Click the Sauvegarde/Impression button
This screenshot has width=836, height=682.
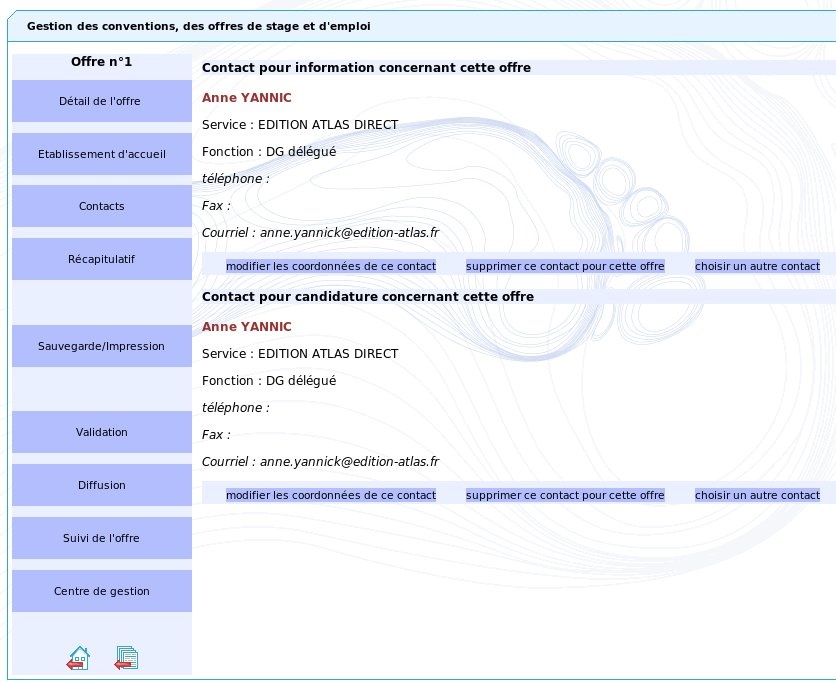point(101,346)
